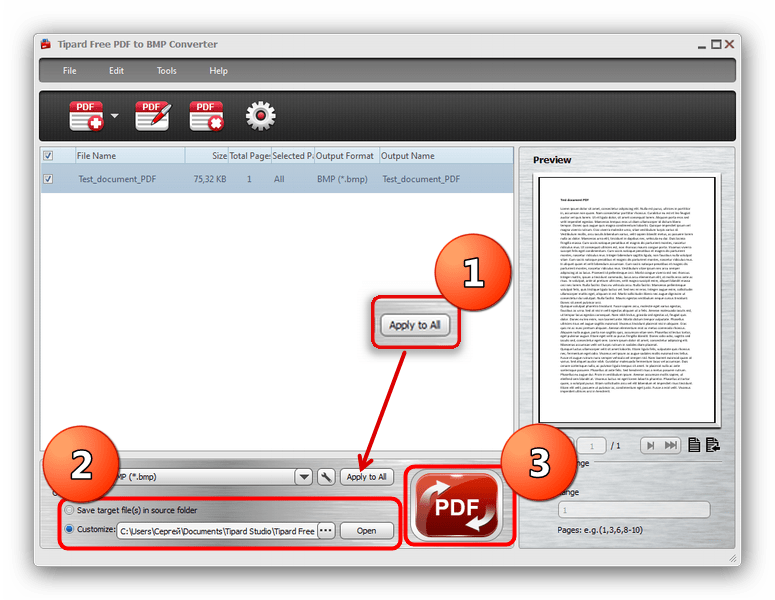Image resolution: width=775 pixels, height=600 pixels.
Task: Open the Tools menu
Action: click(x=167, y=71)
